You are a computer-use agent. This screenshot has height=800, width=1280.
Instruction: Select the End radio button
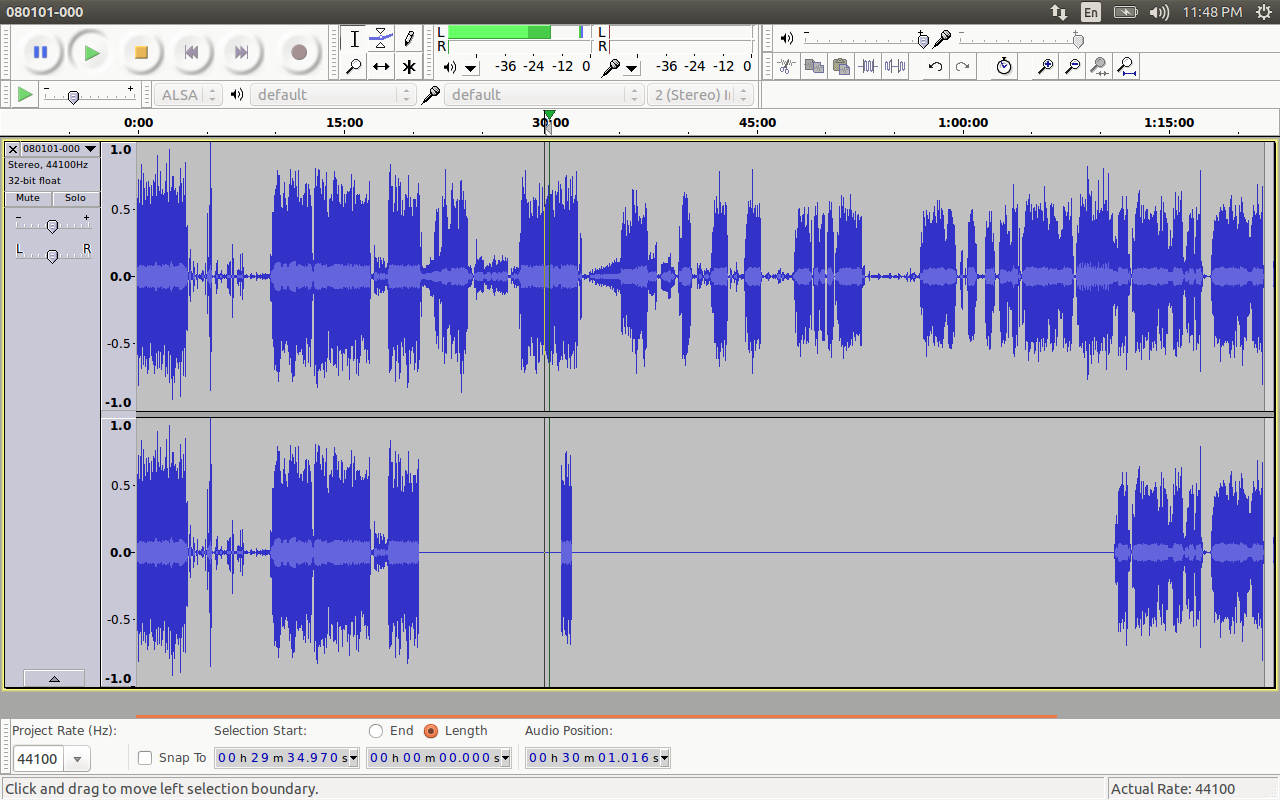376,731
